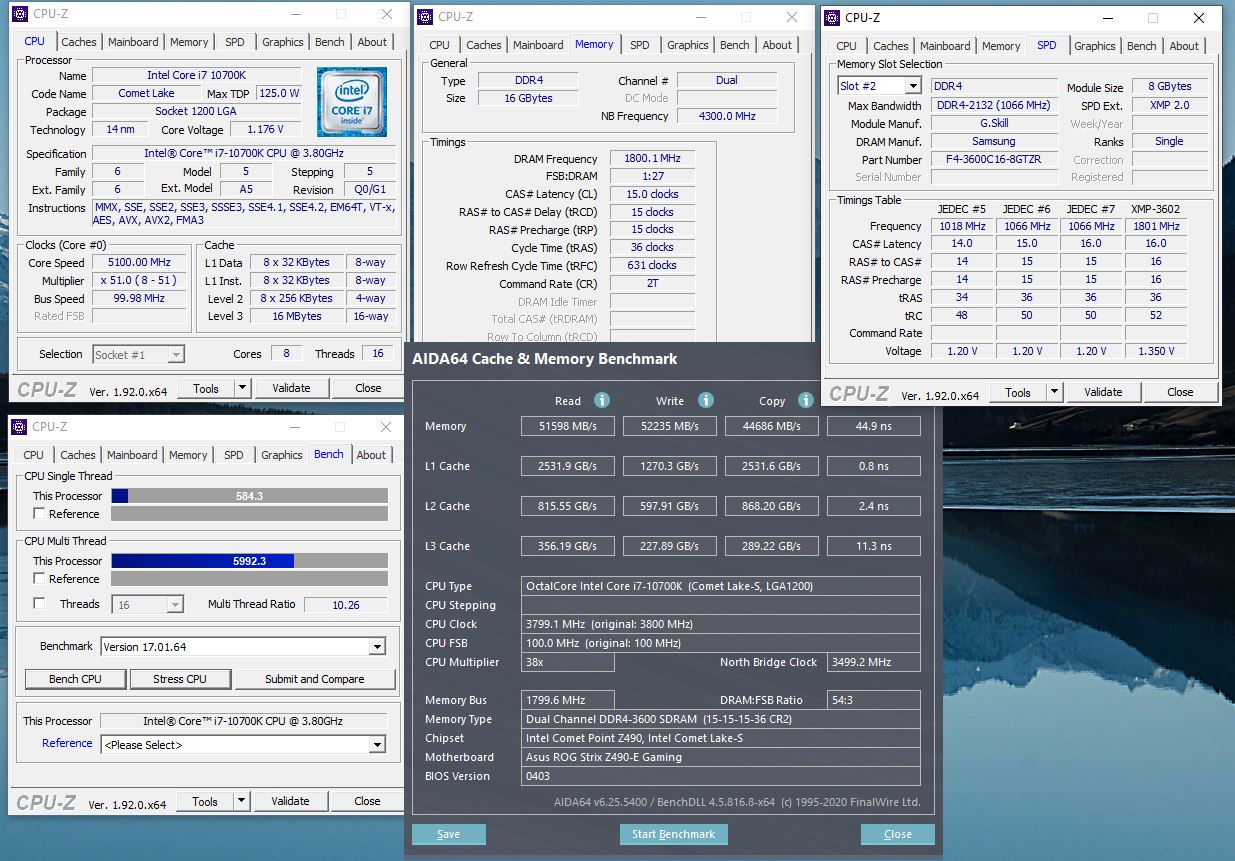Click North Bridge Clock 3499.2 MHz value
This screenshot has height=861, width=1235.
pyautogui.click(x=873, y=662)
